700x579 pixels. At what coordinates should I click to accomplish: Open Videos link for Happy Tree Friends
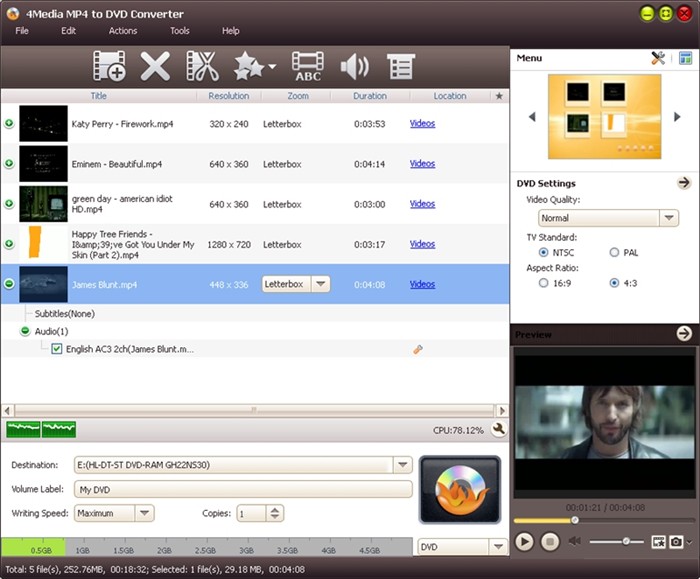click(x=422, y=244)
